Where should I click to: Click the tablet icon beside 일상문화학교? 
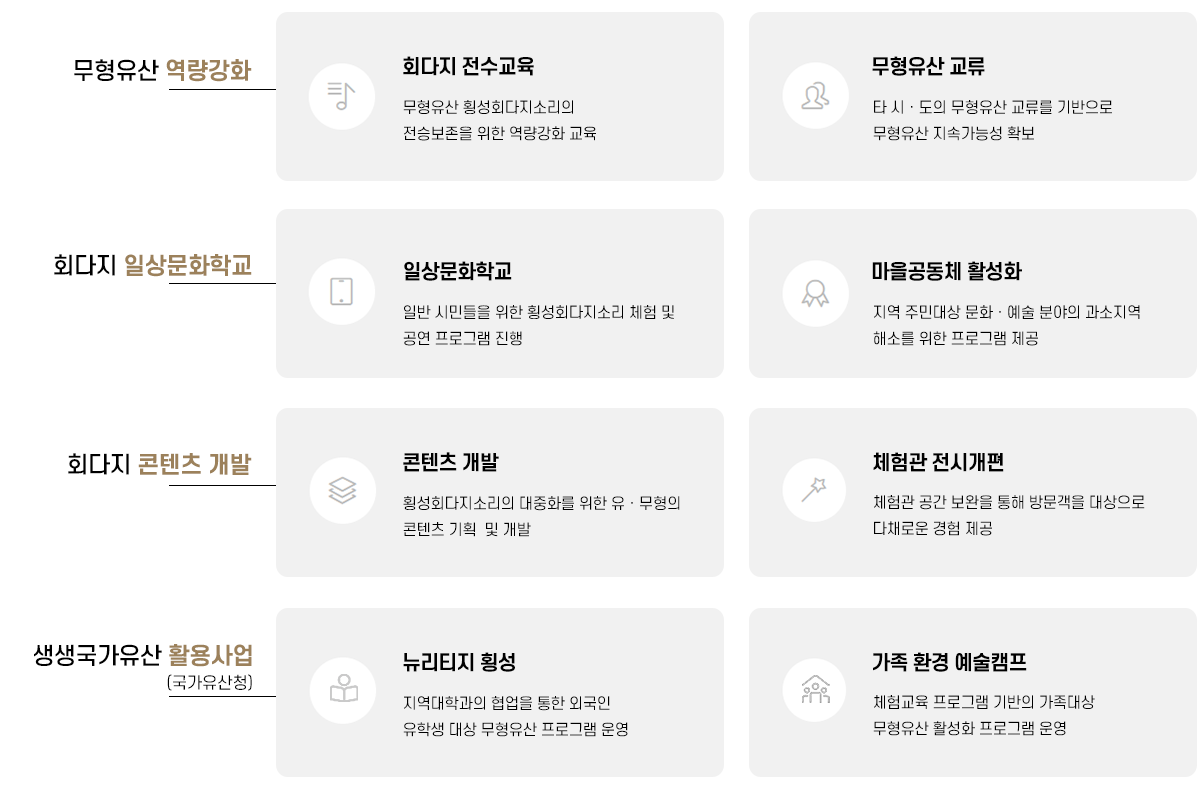point(342,291)
